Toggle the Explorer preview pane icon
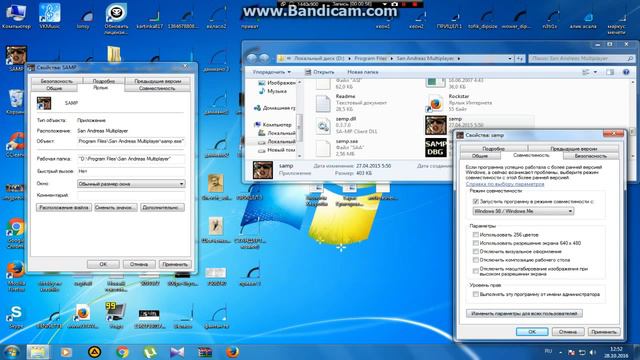The image size is (640, 360). (x=610, y=72)
